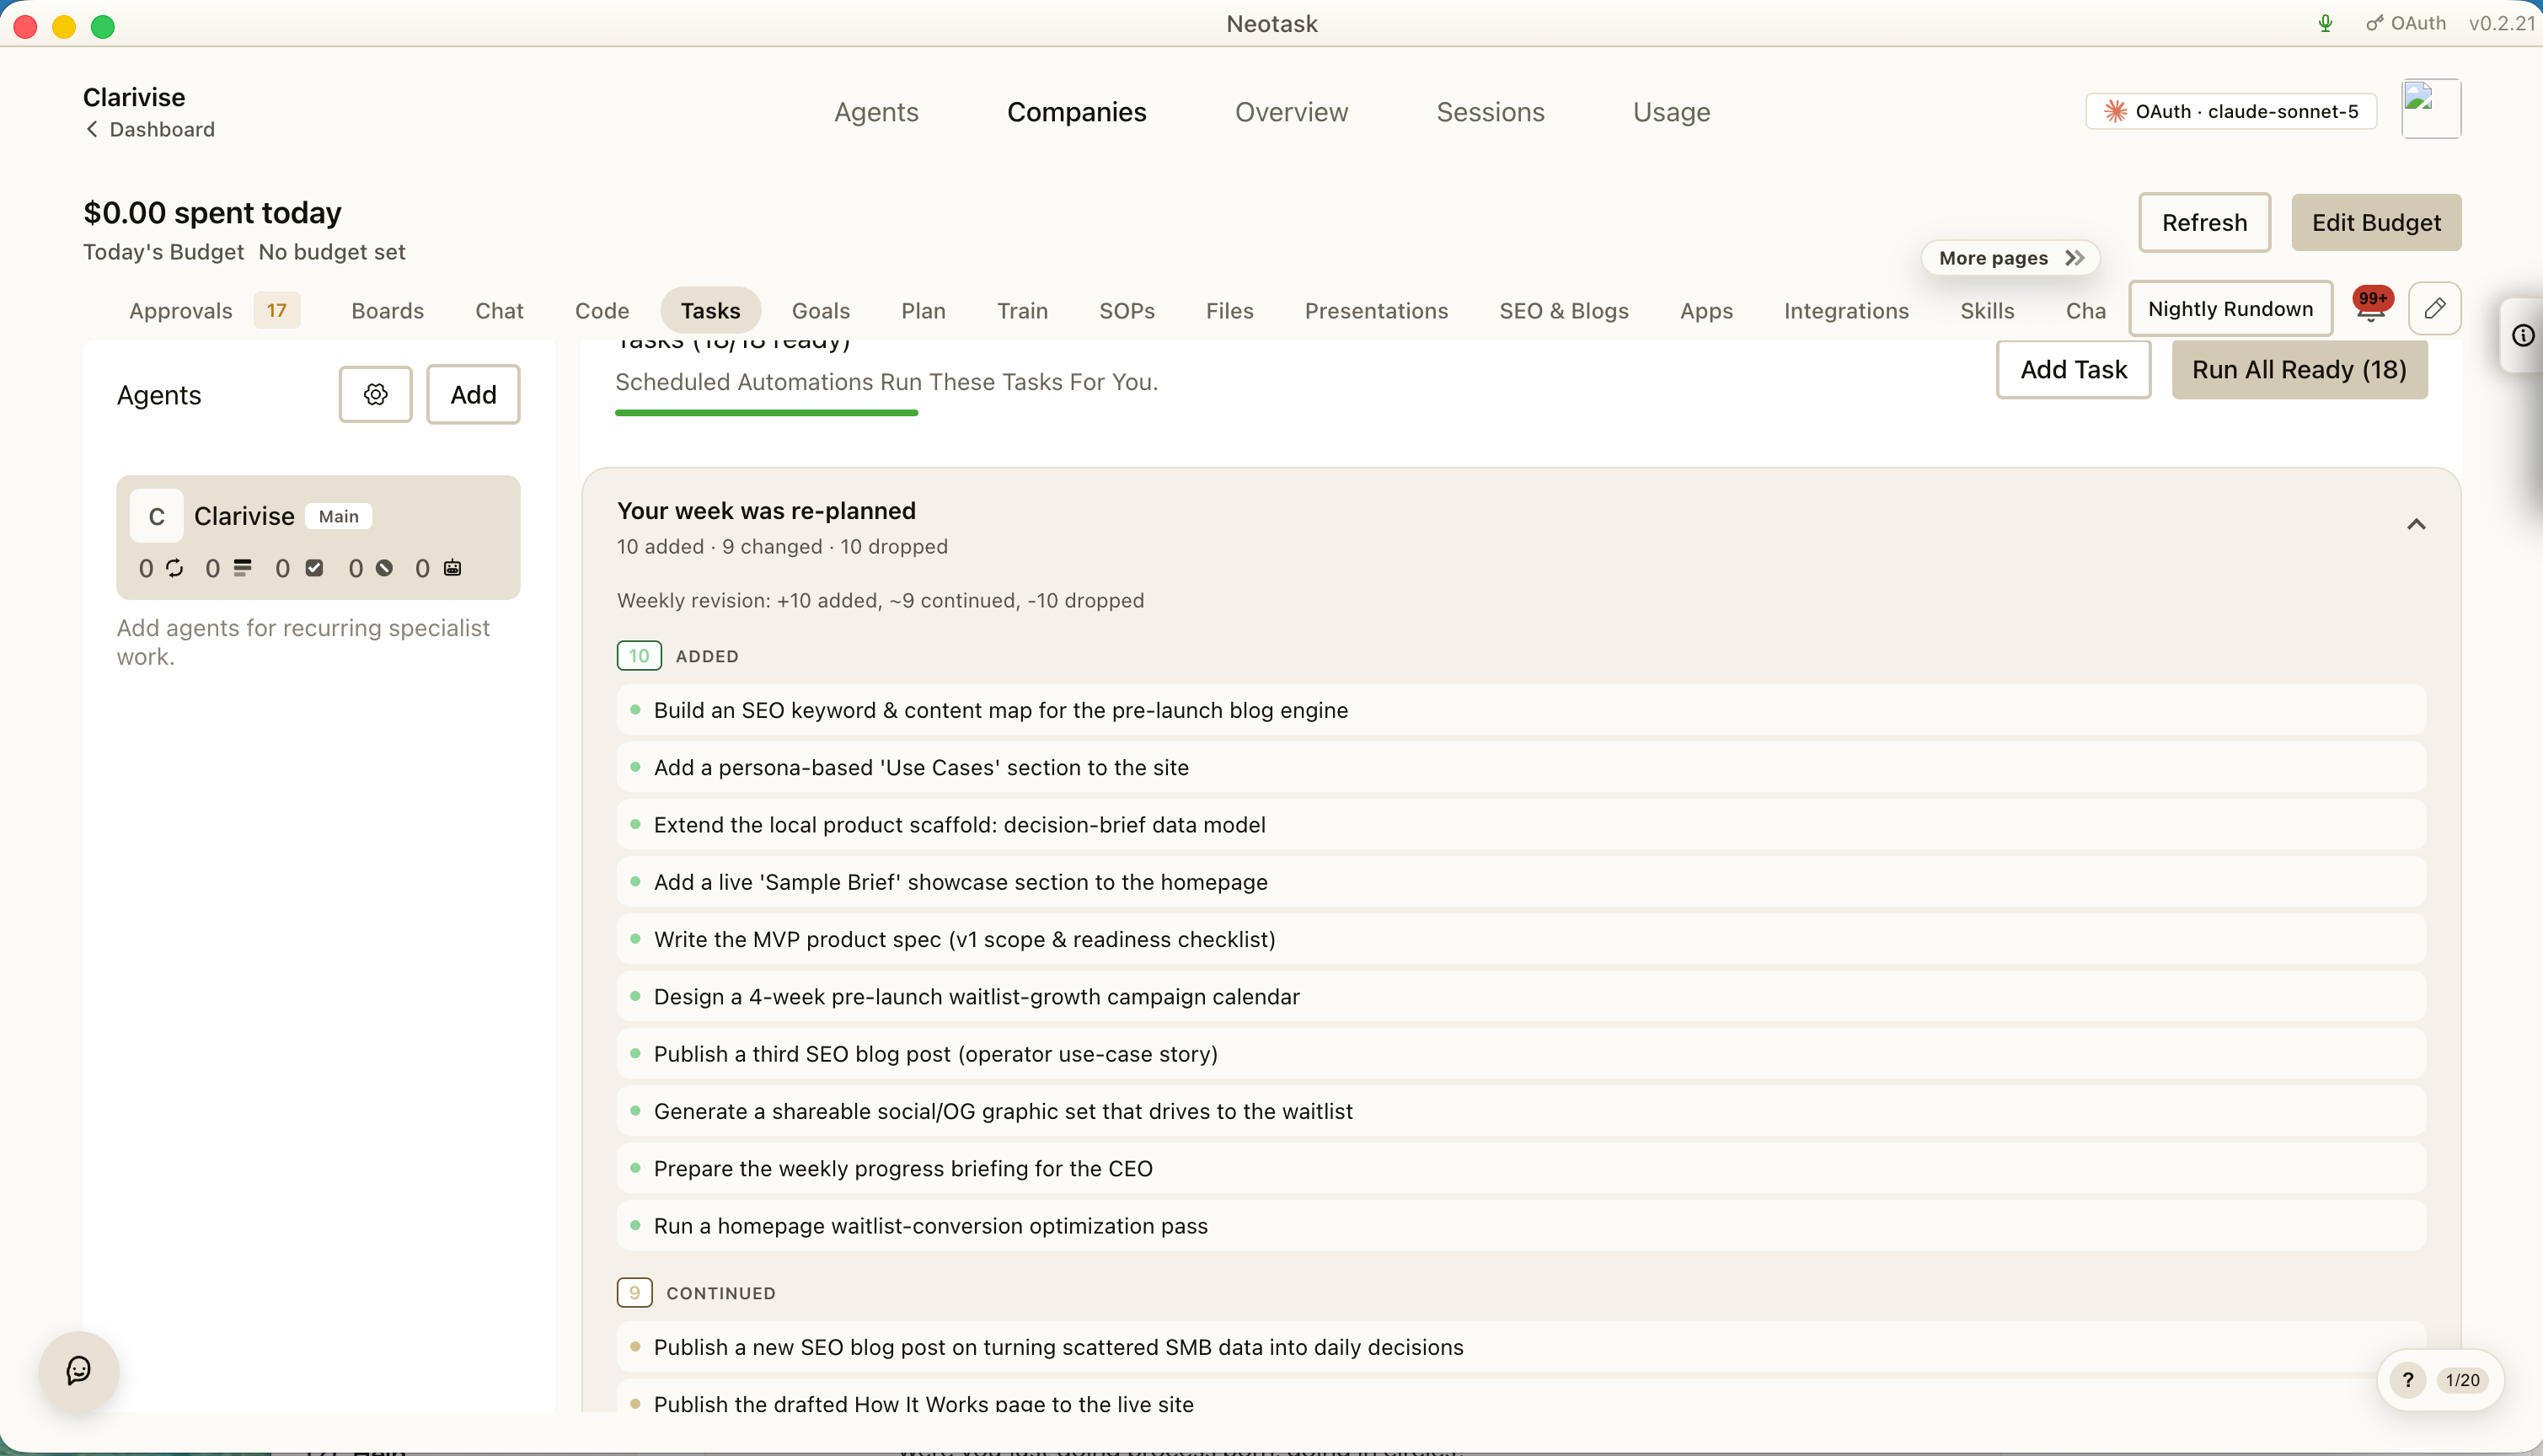Click 'Add a persona-based Use Cases section' row

tap(1521, 767)
